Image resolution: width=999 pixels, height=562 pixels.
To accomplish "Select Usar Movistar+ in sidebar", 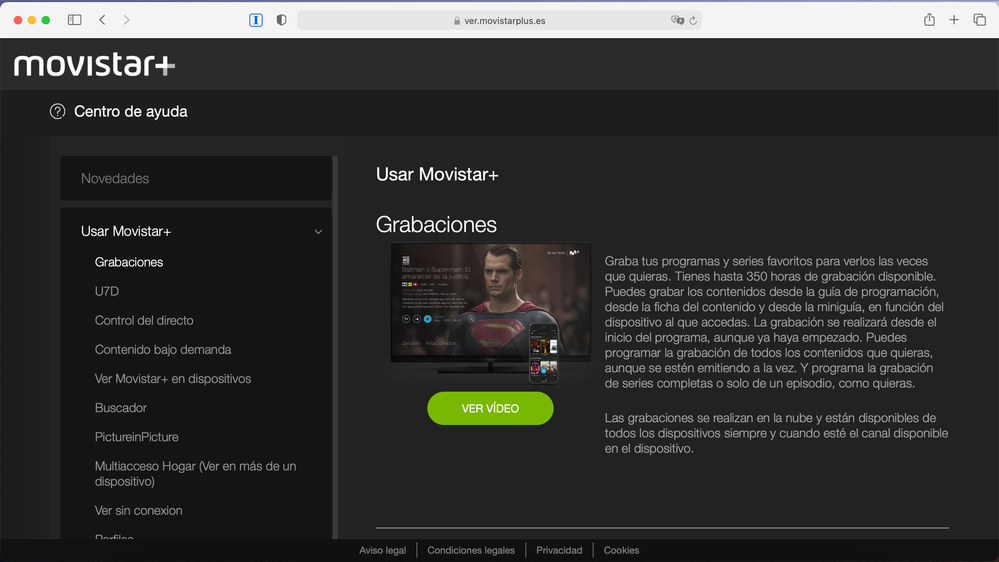I will (126, 231).
